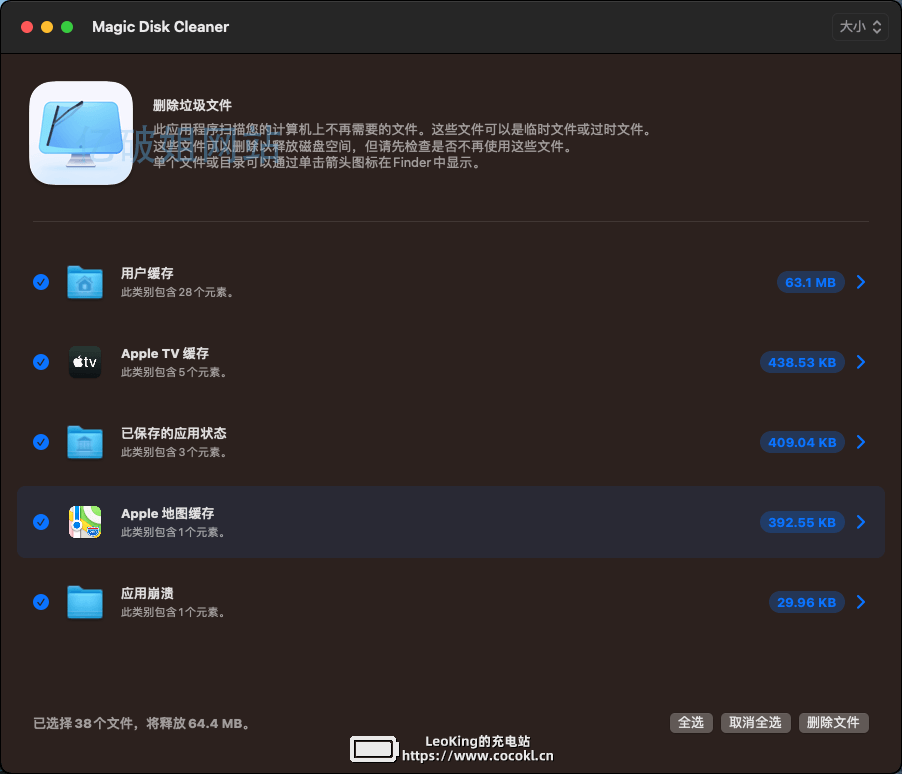Click the 438.53 KB size badge

coord(802,363)
